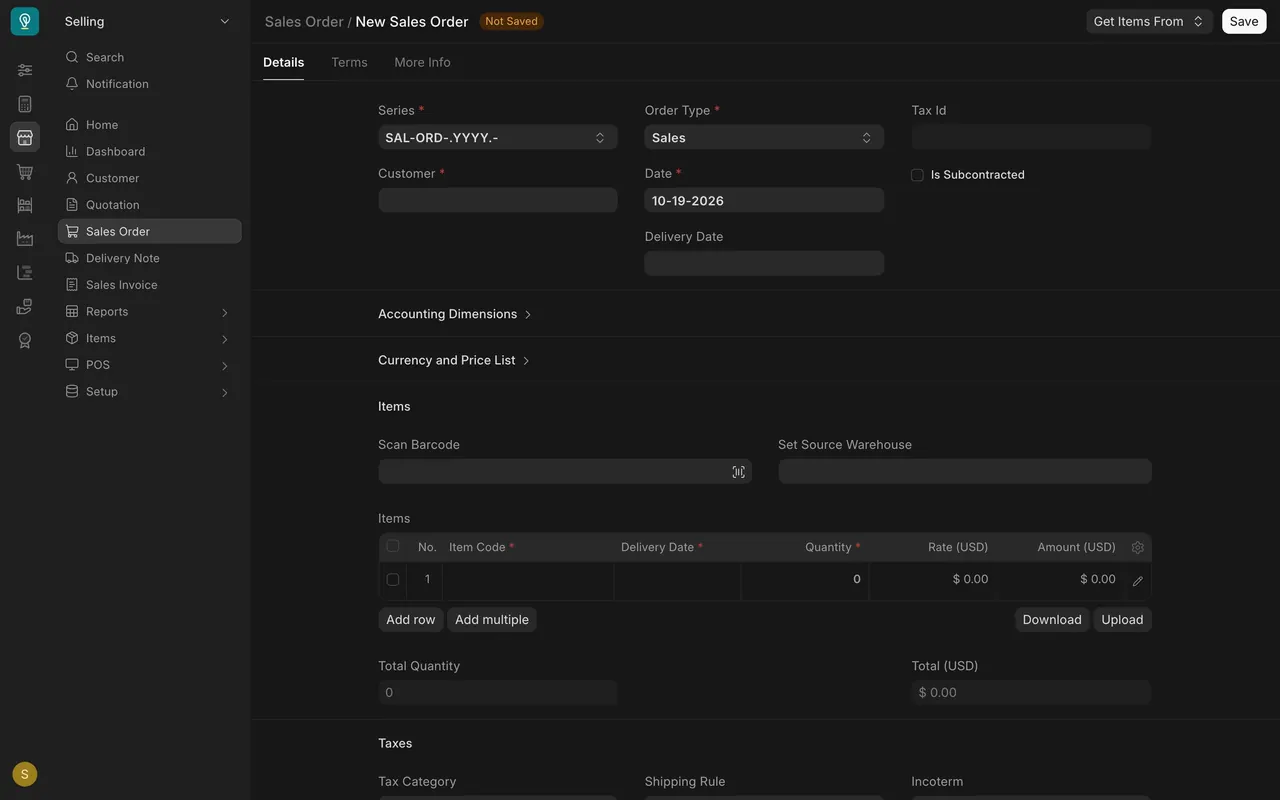
Task: Open Delivery Note from the sidebar
Action: (x=150, y=258)
